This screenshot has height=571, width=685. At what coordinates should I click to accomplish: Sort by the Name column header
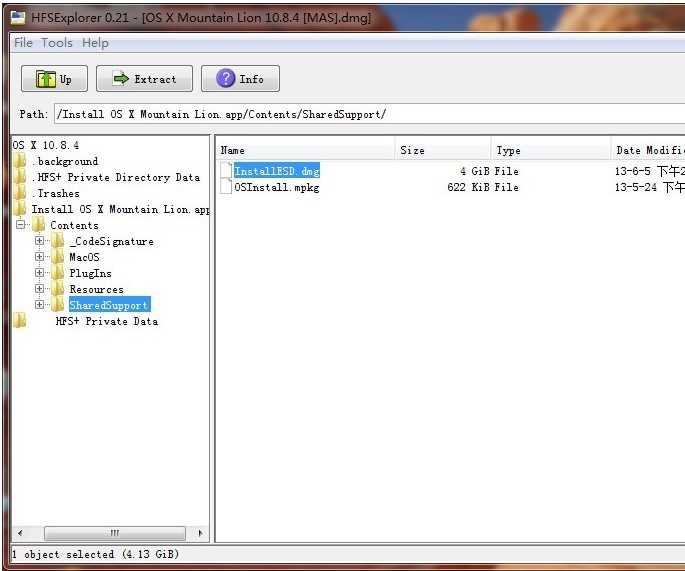pos(306,150)
